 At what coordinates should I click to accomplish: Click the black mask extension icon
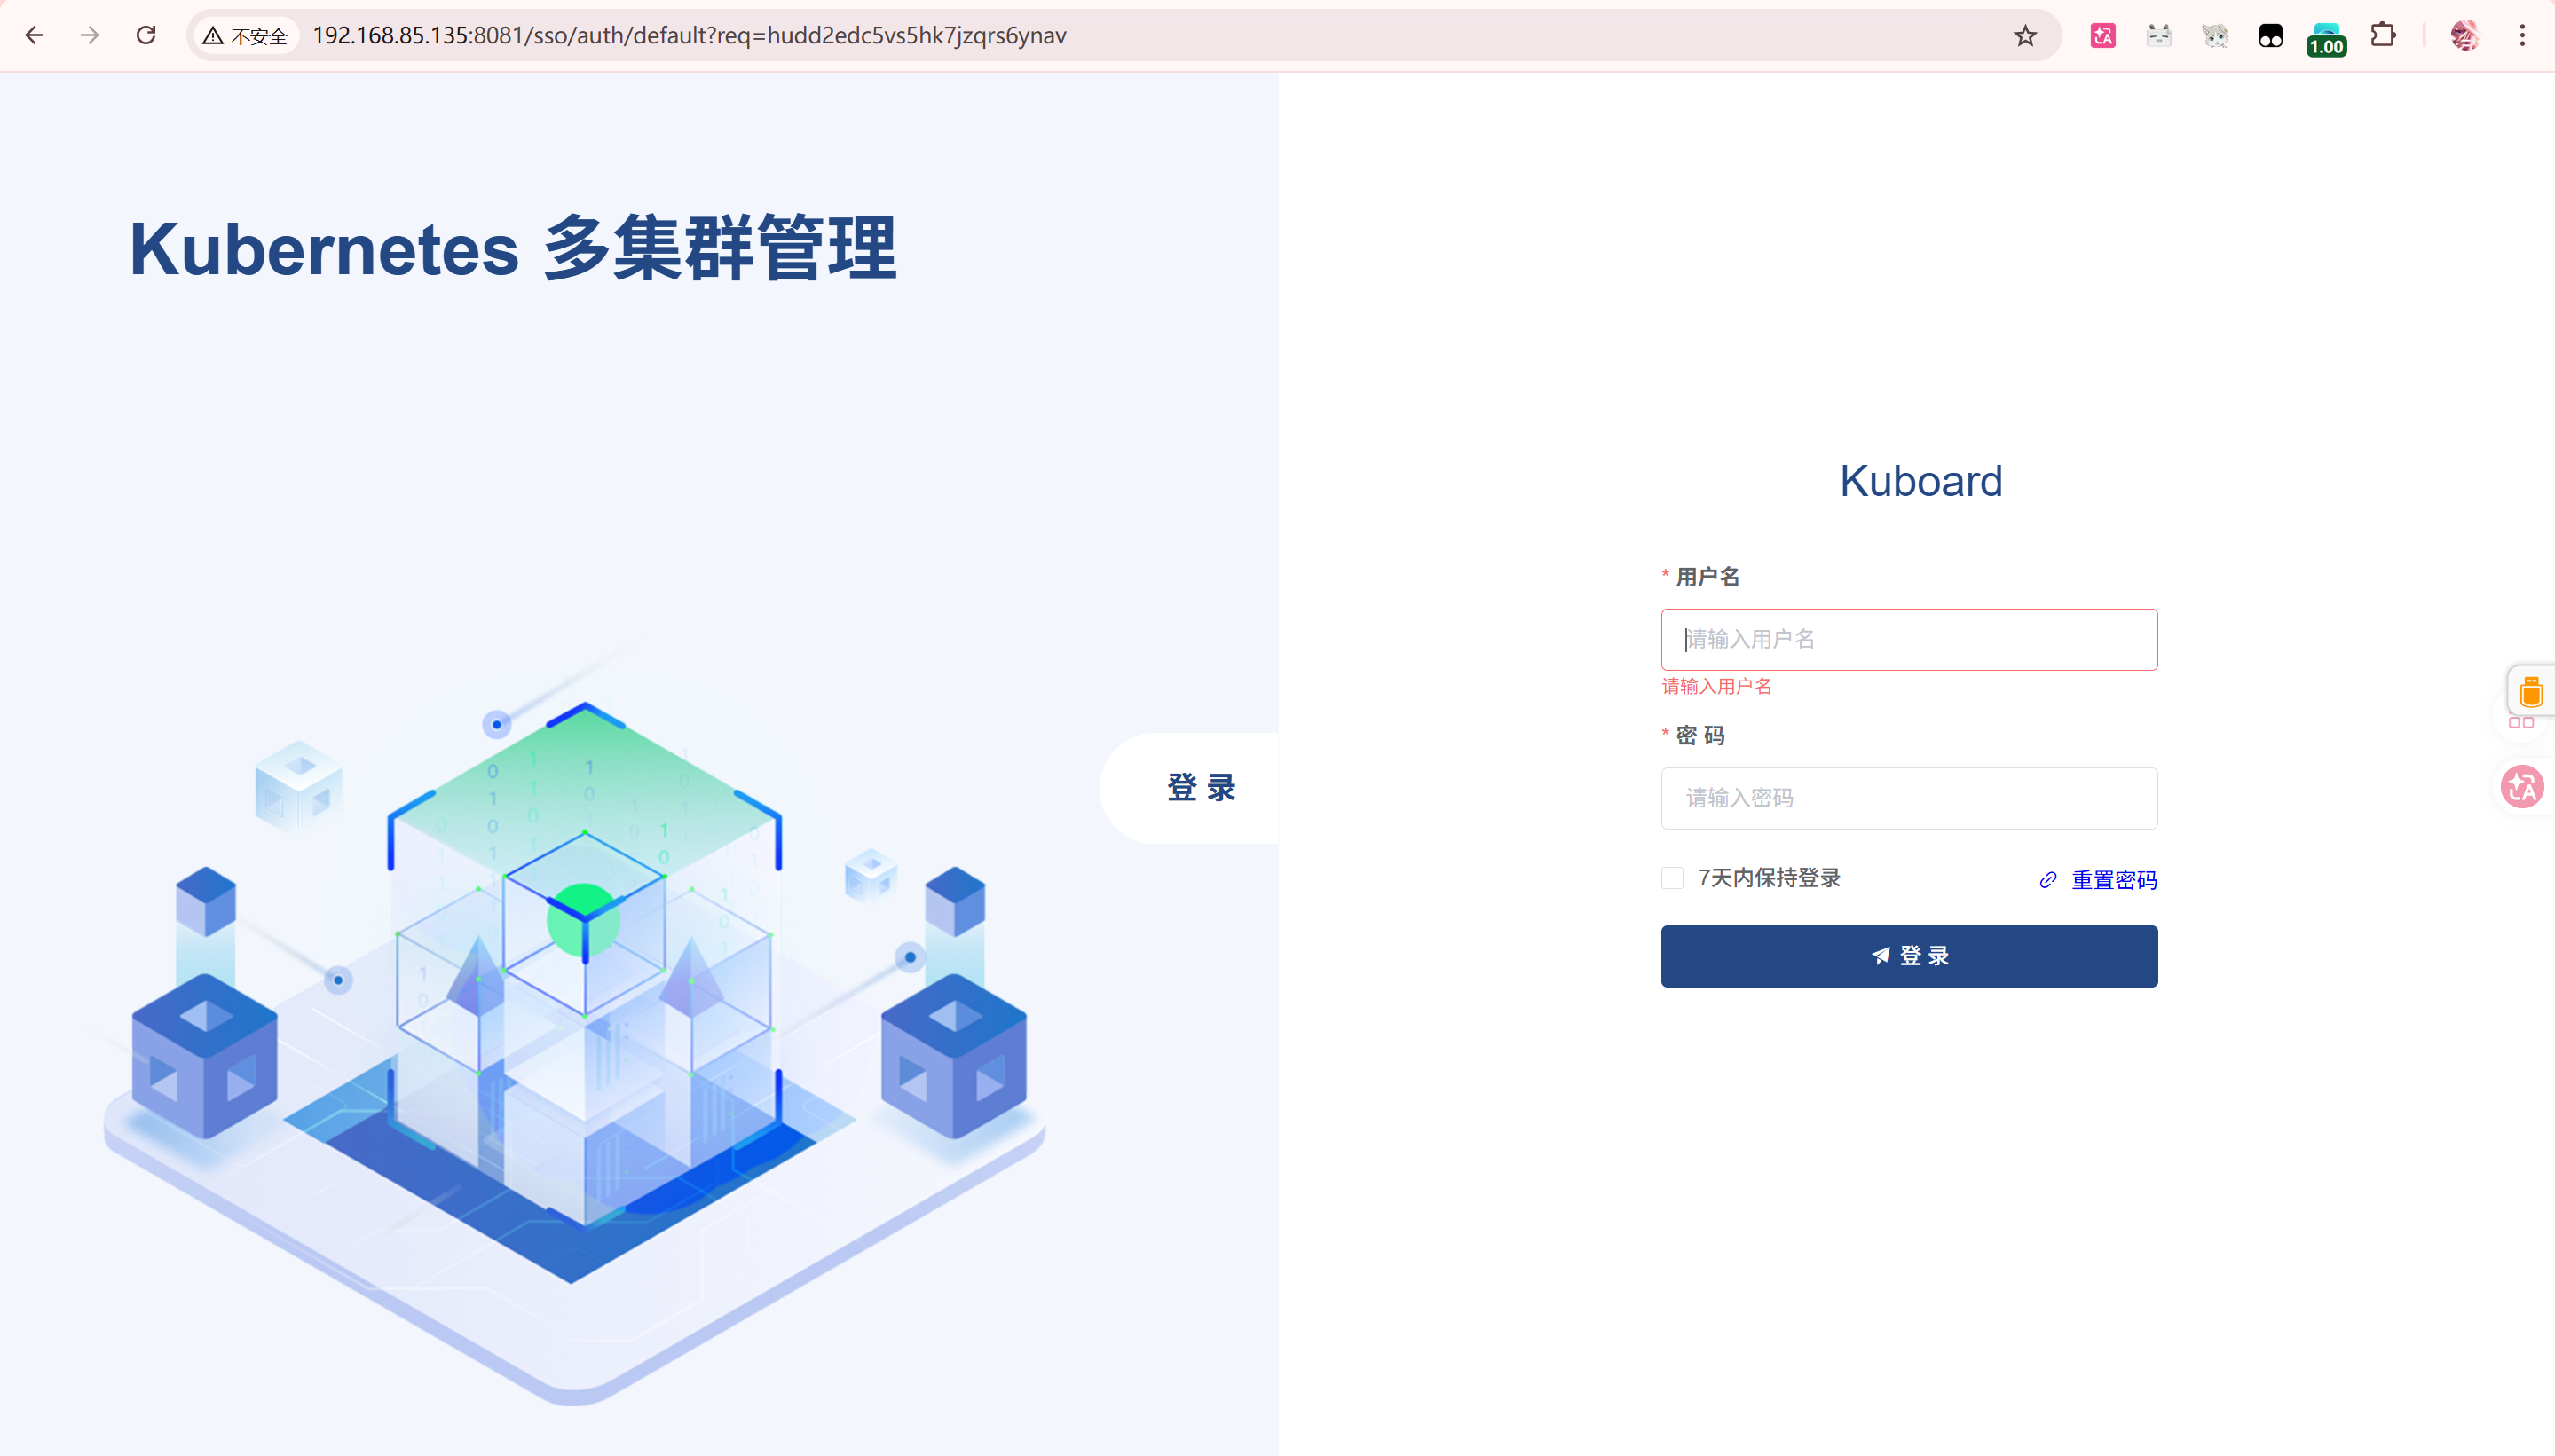click(2270, 36)
